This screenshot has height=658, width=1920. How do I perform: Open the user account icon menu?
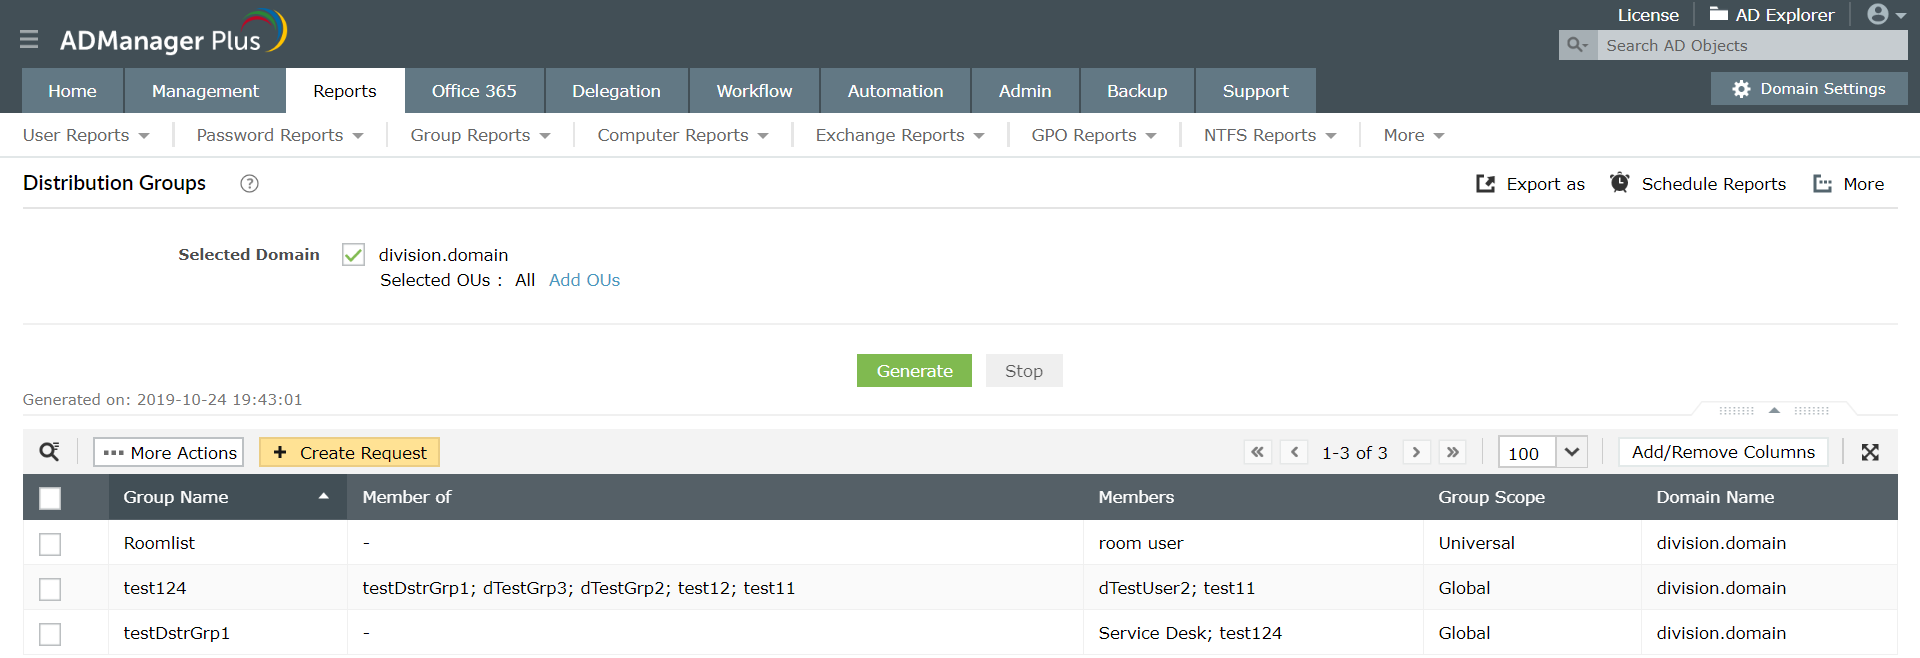point(1886,15)
